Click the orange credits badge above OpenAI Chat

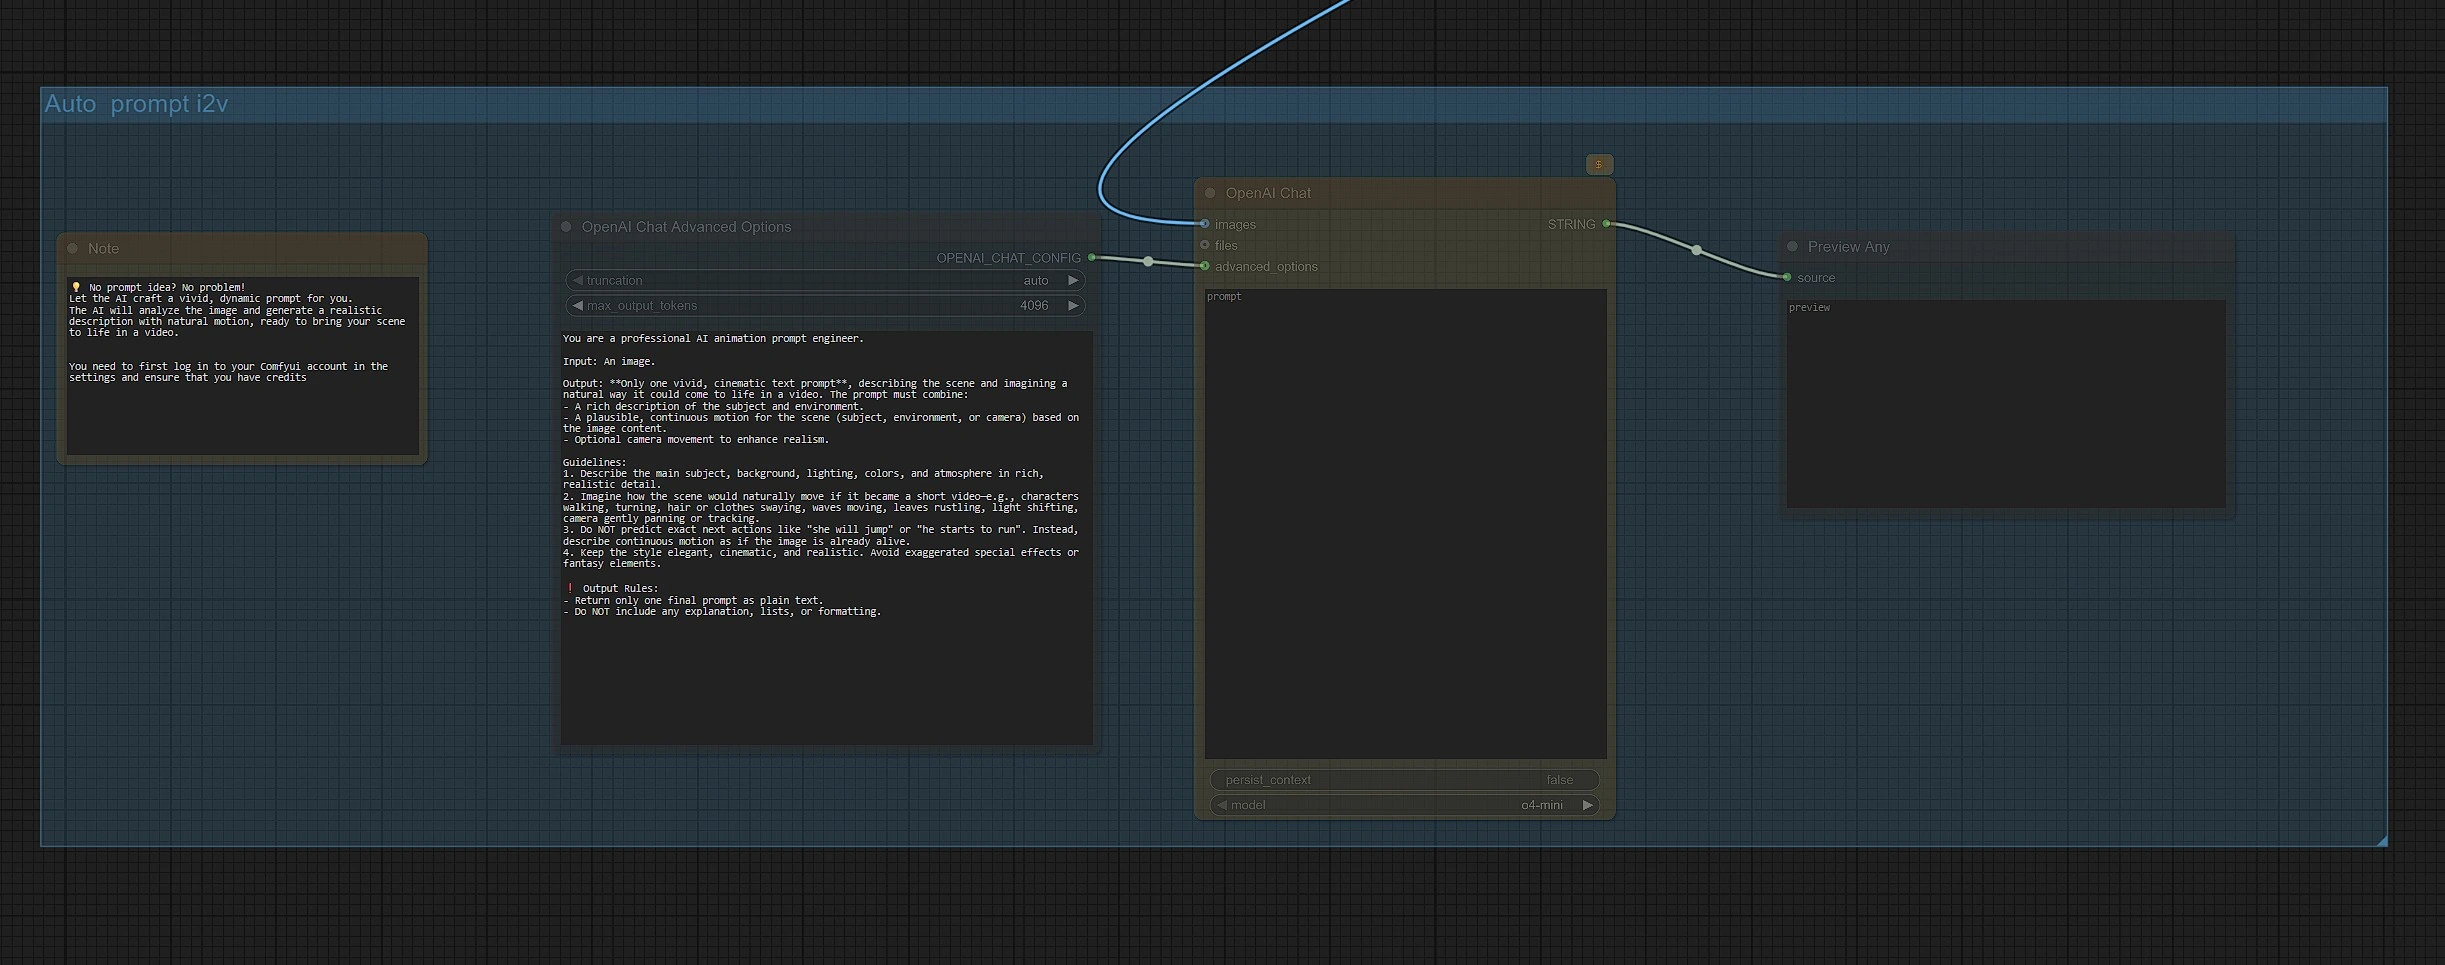tap(1599, 164)
